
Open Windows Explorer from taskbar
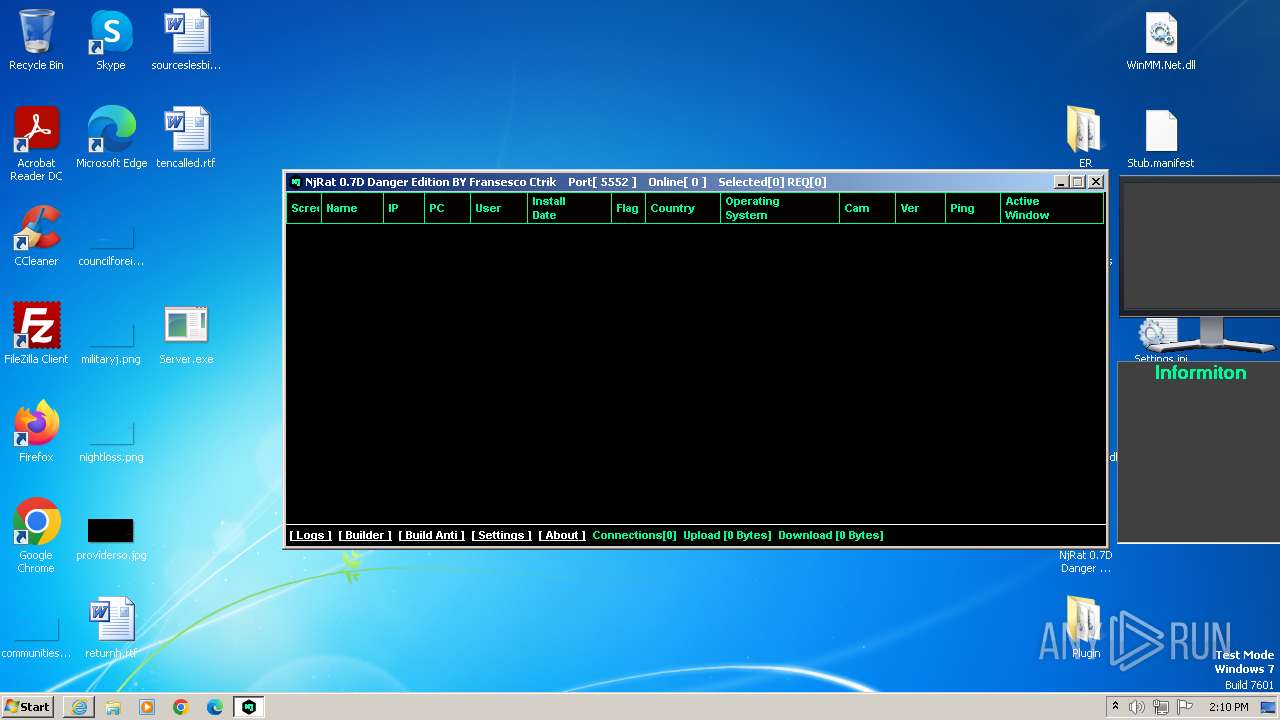coord(113,707)
